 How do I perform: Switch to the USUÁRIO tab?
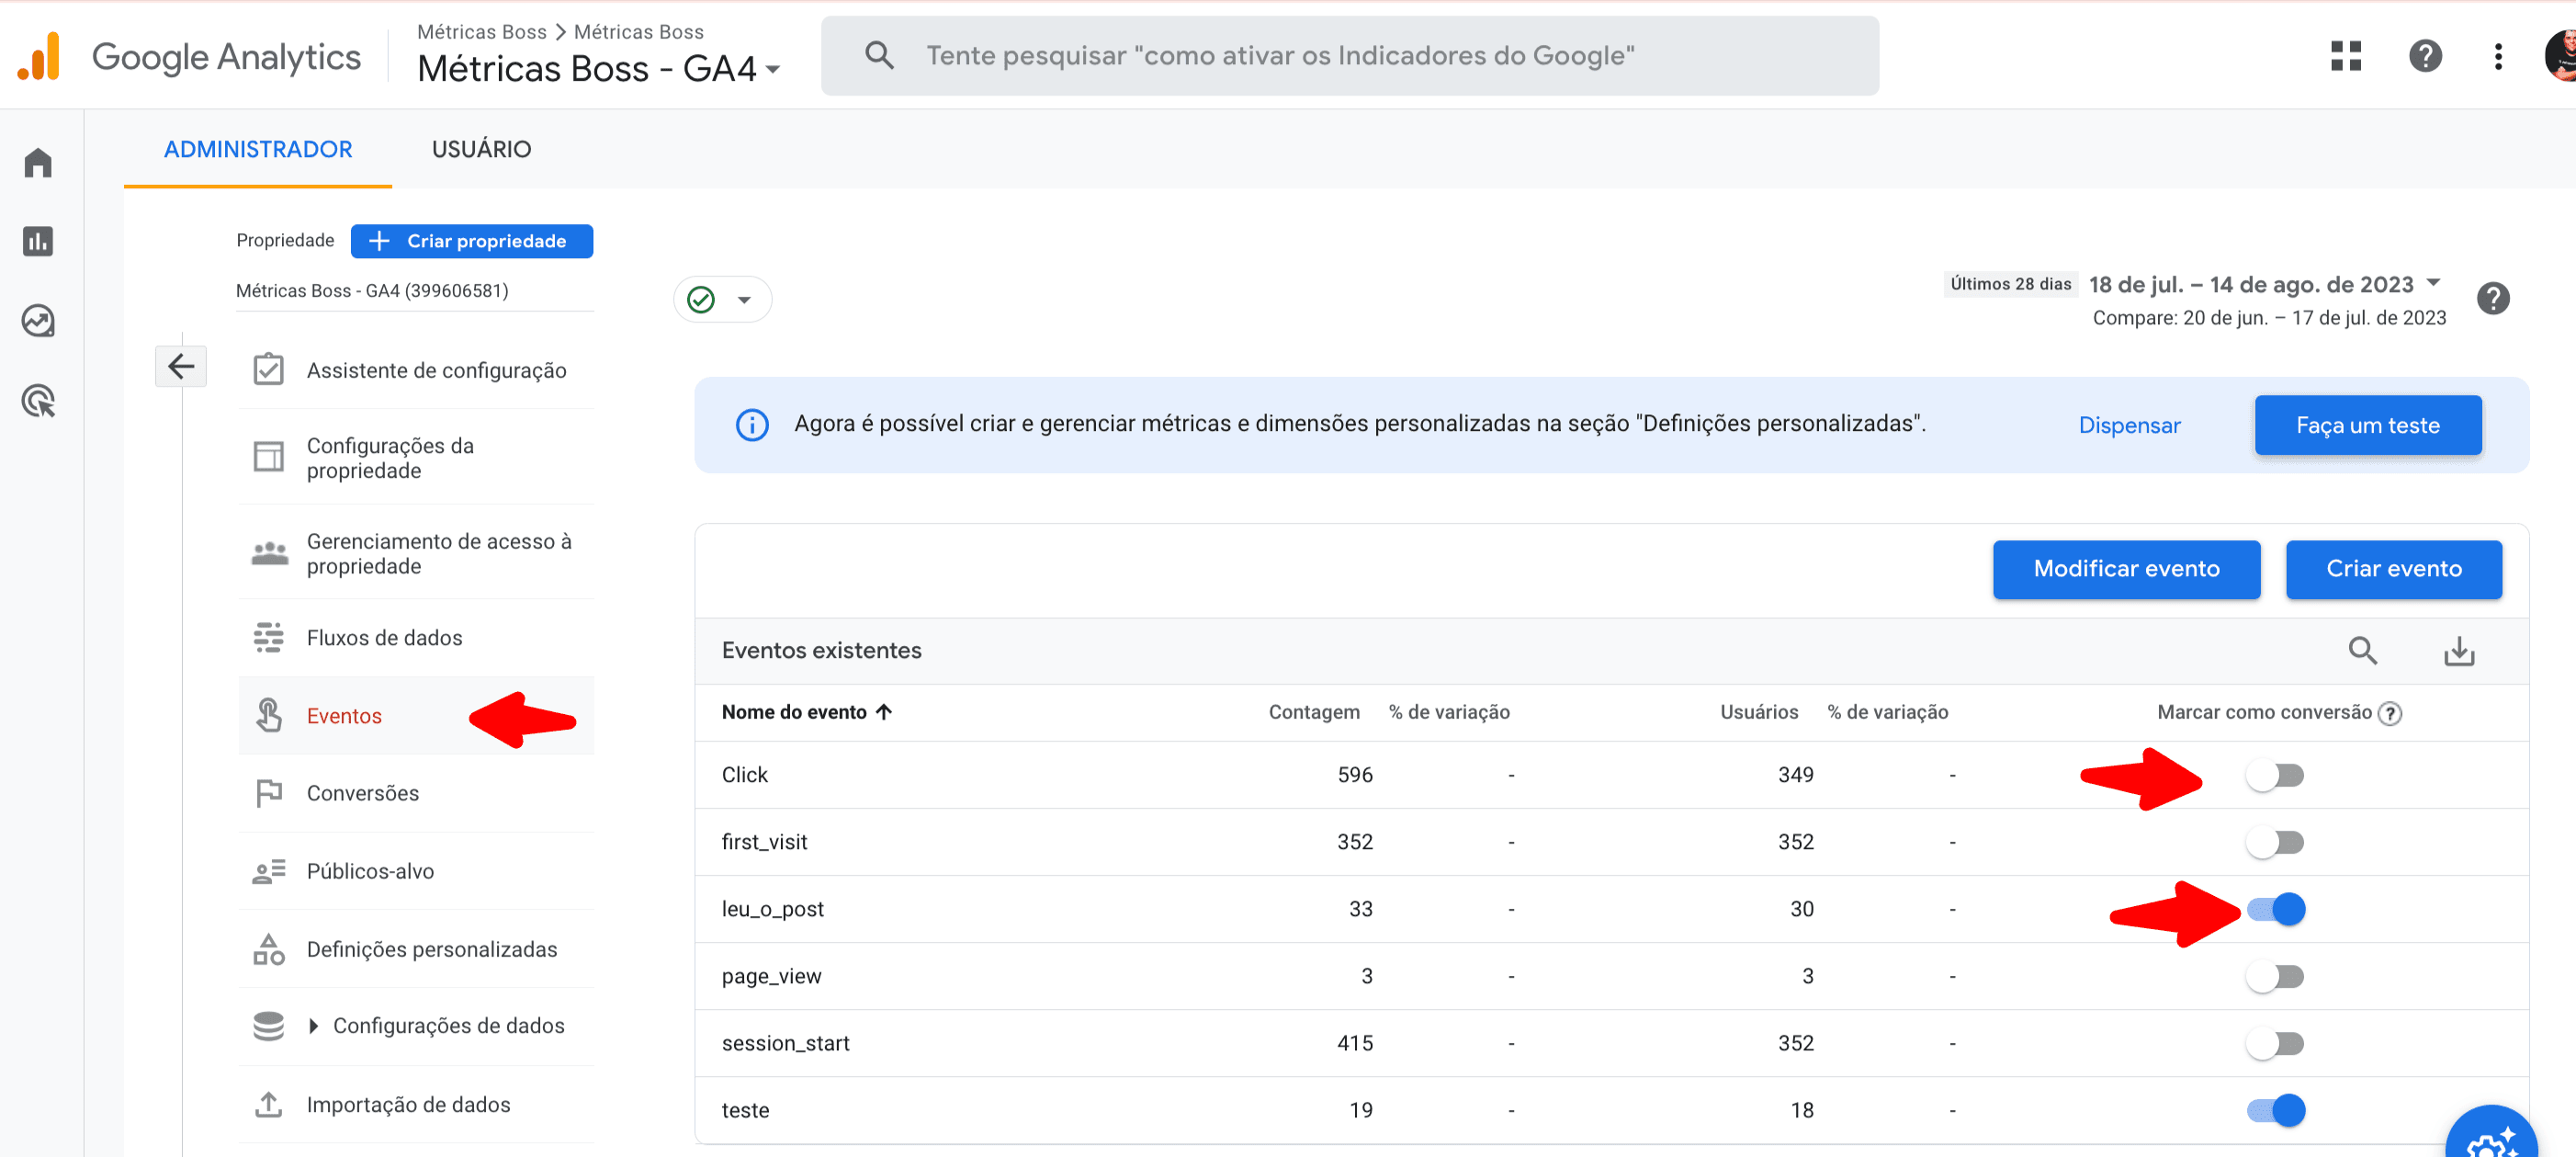click(481, 149)
